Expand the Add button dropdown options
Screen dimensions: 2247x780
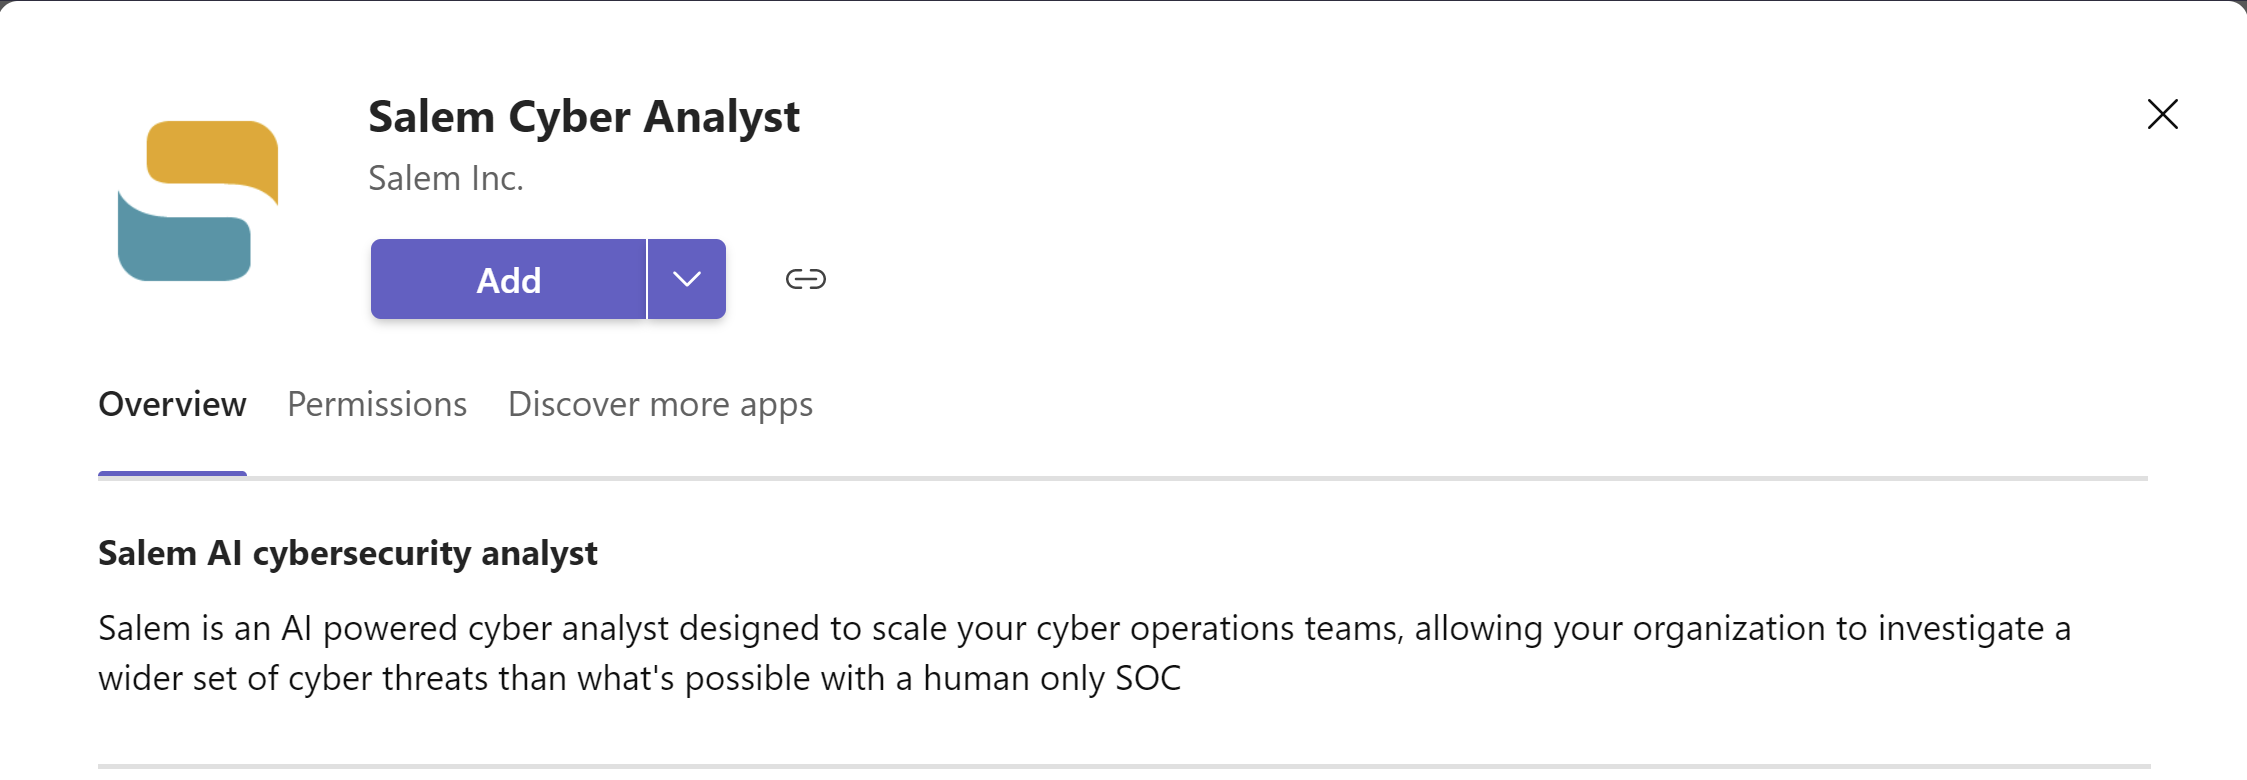[687, 279]
